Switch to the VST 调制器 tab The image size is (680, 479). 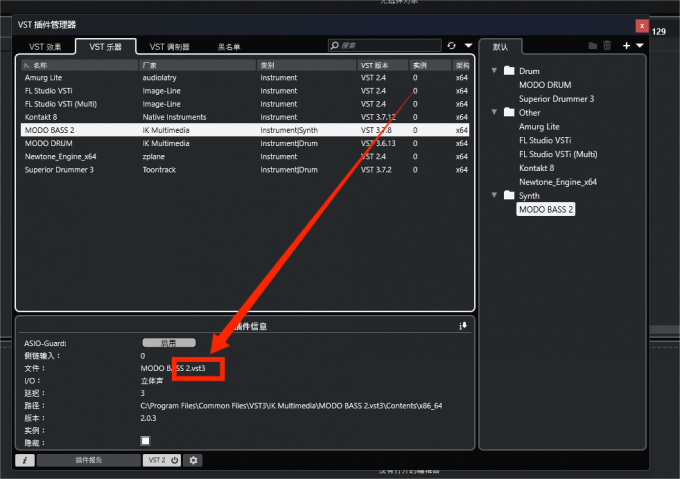point(170,47)
